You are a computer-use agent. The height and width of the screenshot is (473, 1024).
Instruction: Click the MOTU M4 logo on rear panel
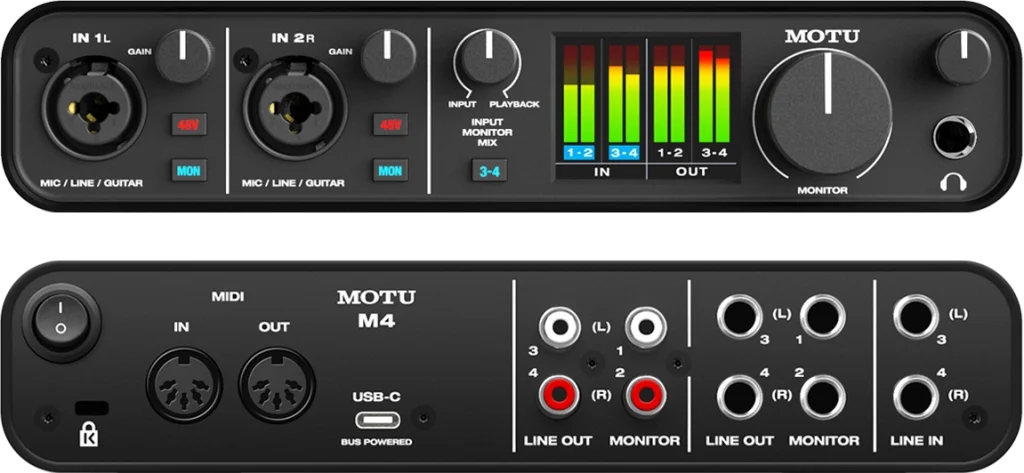[x=376, y=308]
